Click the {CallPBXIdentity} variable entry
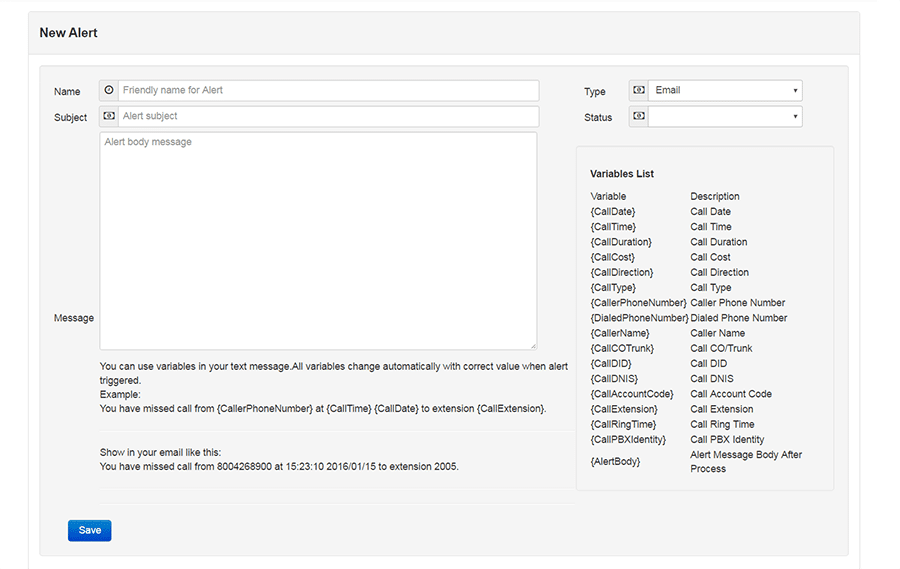 coord(628,439)
